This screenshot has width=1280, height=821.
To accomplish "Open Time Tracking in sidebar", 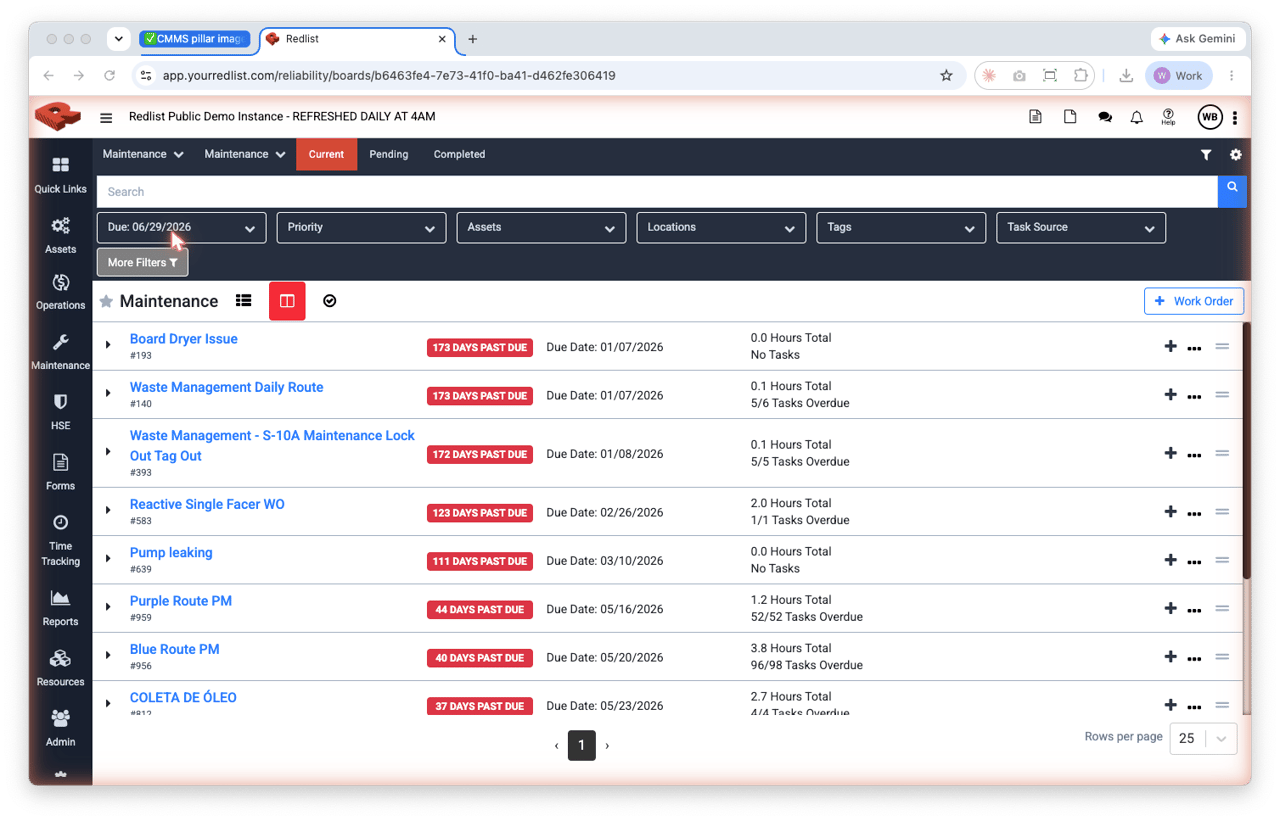I will pyautogui.click(x=60, y=540).
